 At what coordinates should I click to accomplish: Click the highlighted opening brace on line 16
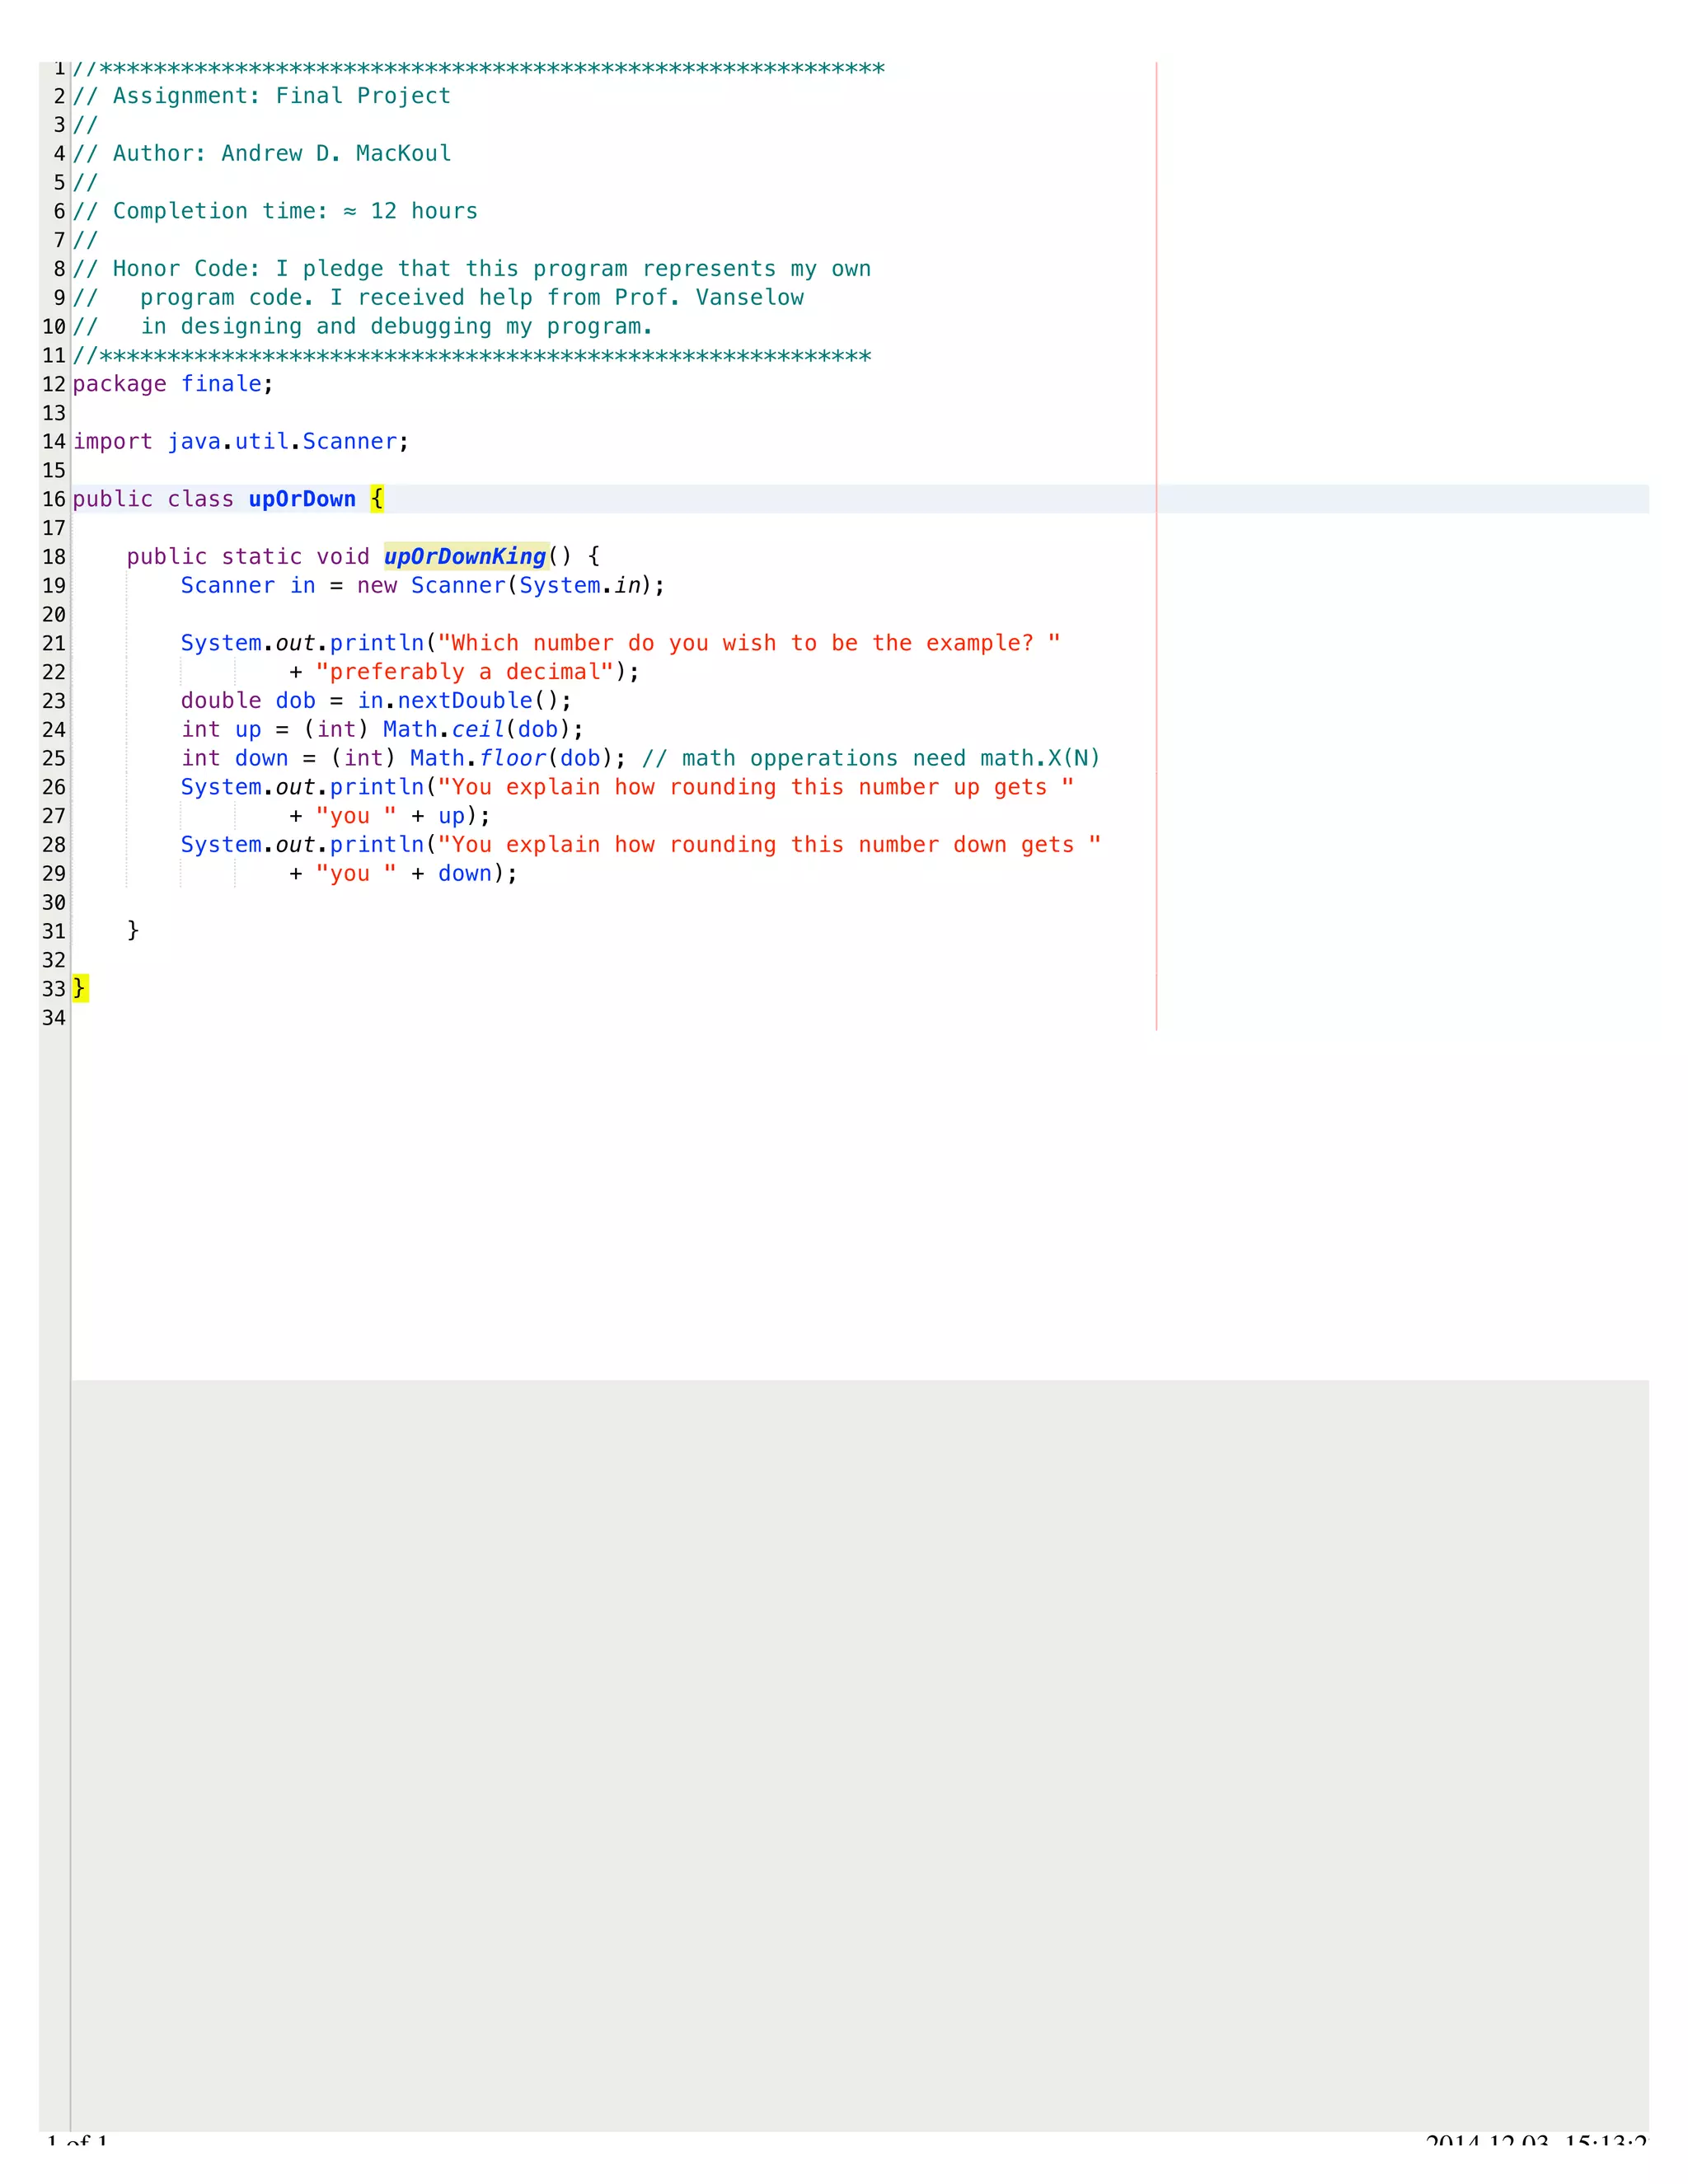tap(377, 499)
